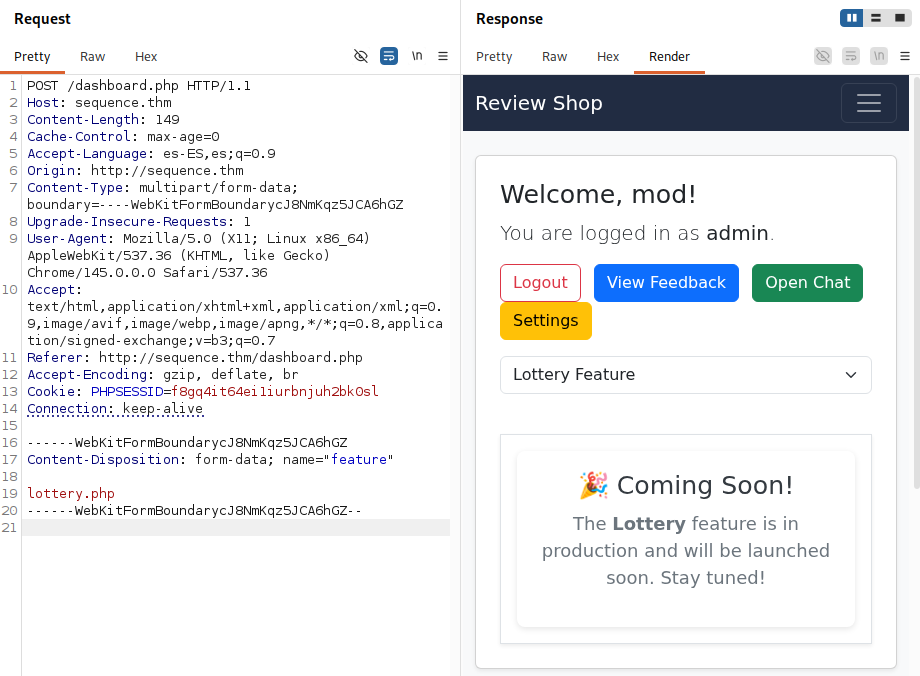Open Response panel options menu
The image size is (920, 676).
[905, 56]
